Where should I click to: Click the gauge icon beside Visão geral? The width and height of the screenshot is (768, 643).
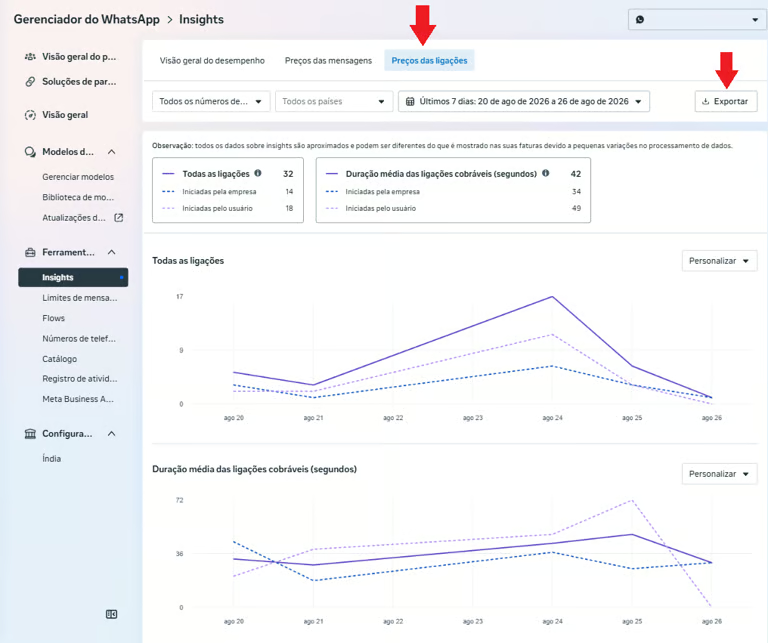point(30,115)
